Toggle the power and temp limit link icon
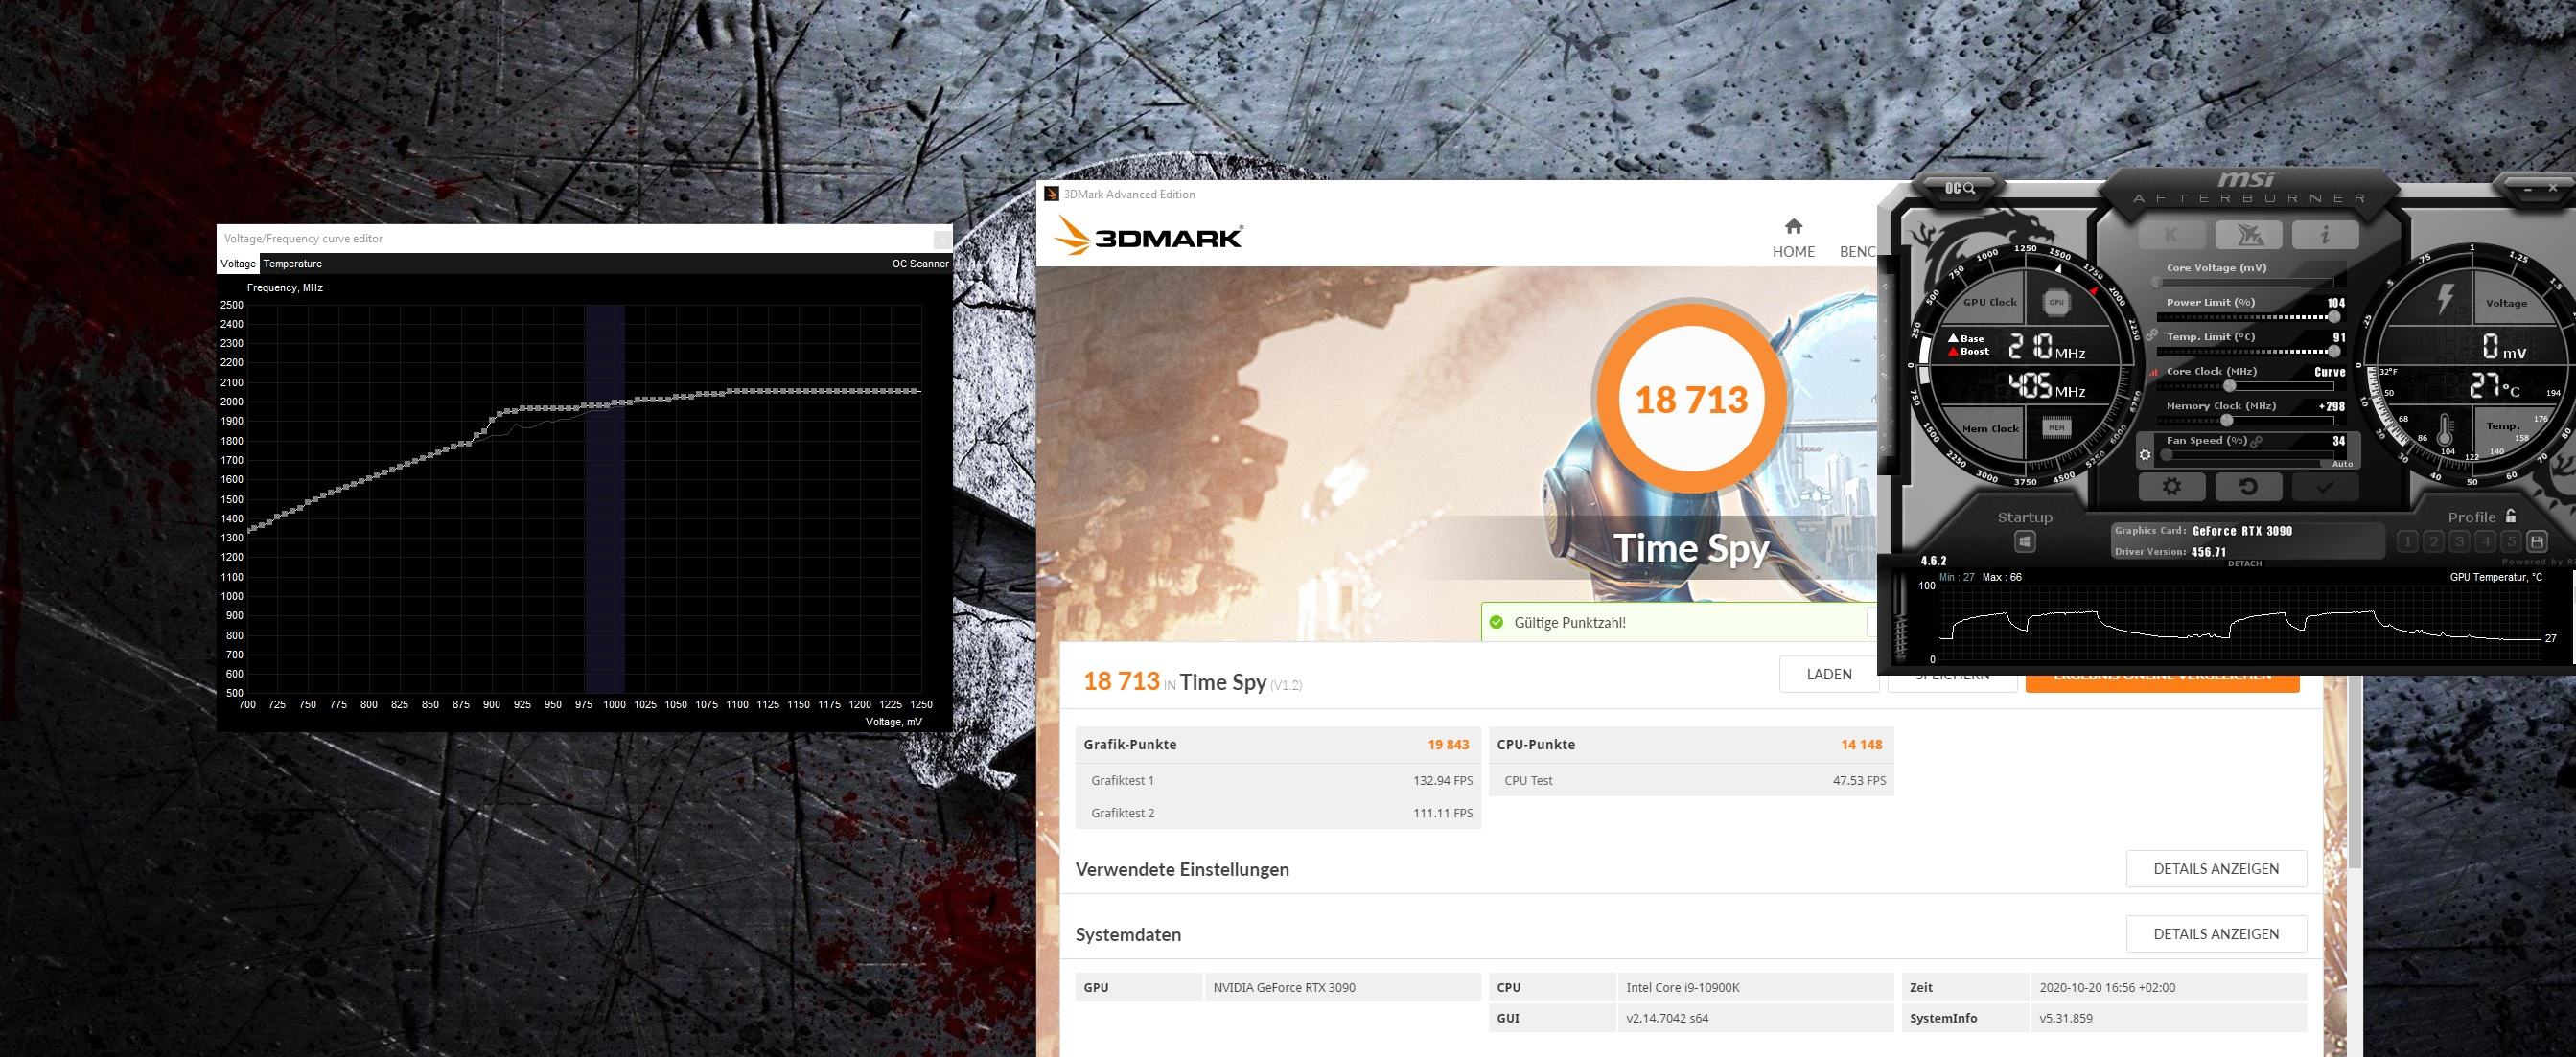This screenshot has width=2576, height=1057. (2151, 336)
